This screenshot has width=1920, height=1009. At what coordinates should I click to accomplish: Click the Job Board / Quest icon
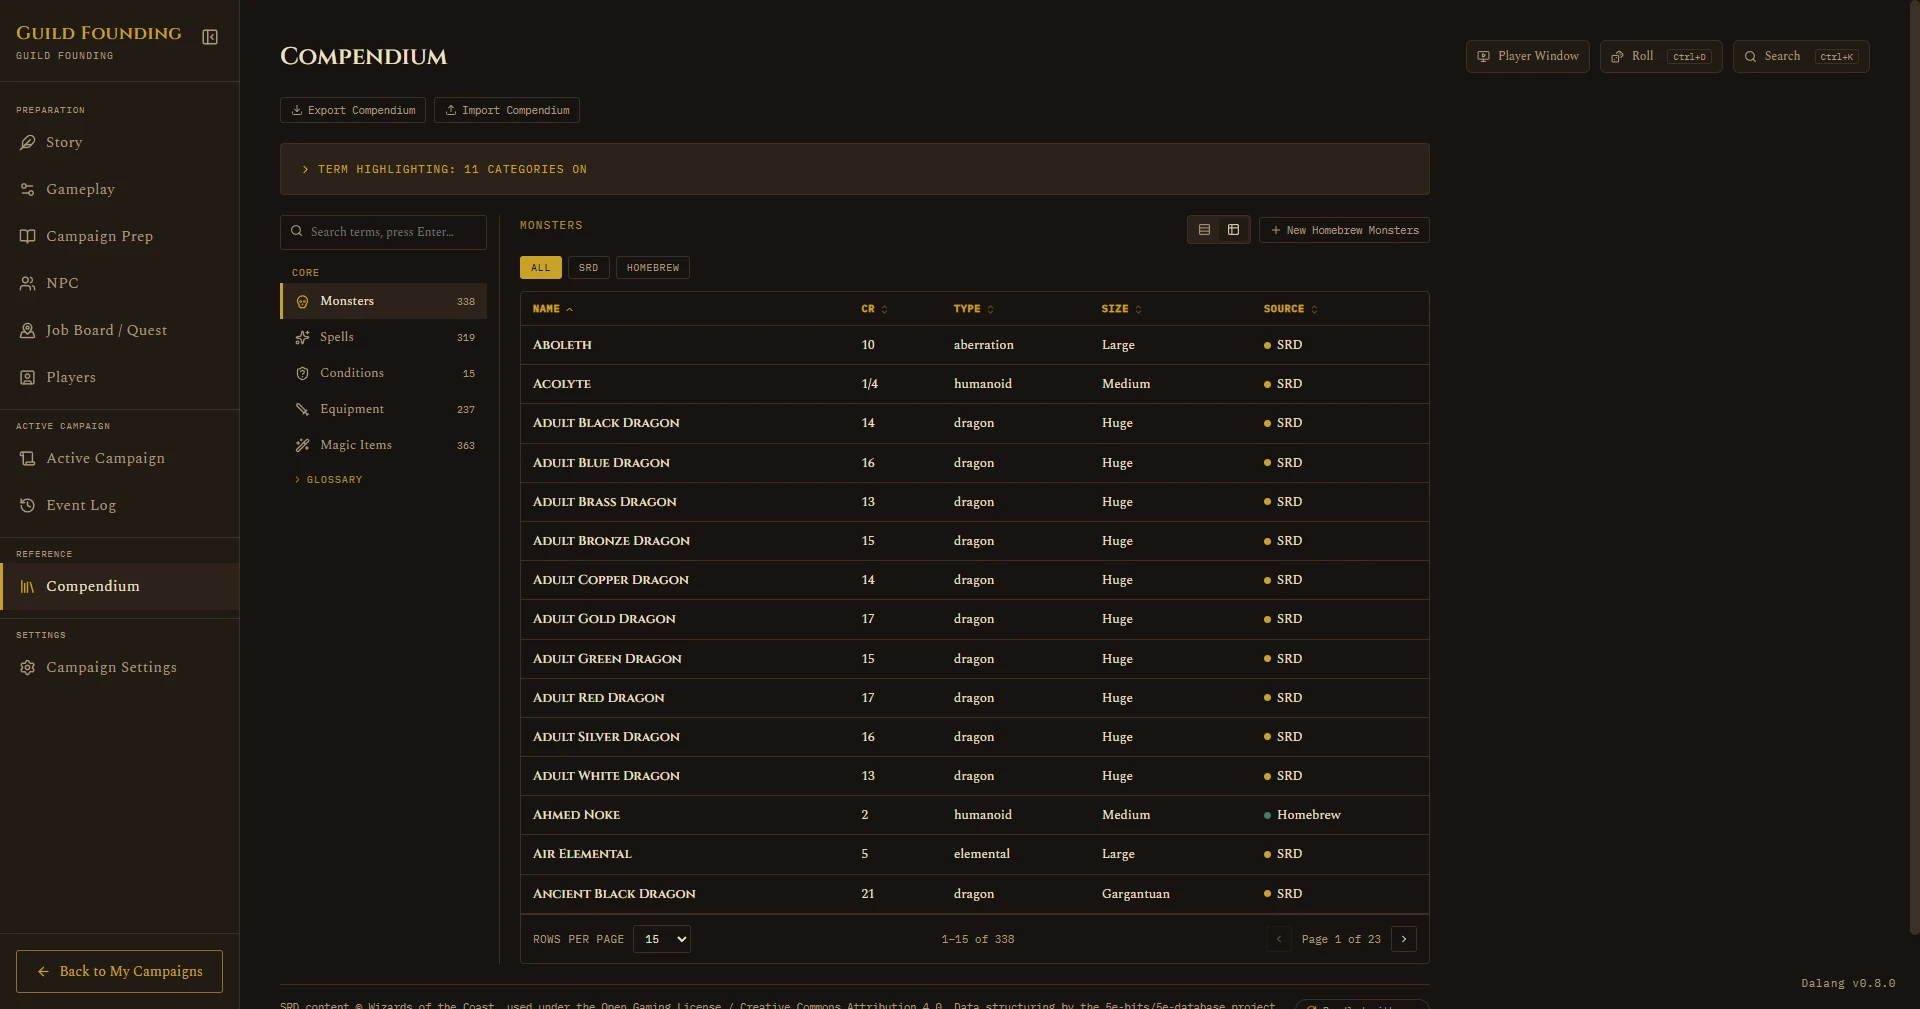coord(27,330)
